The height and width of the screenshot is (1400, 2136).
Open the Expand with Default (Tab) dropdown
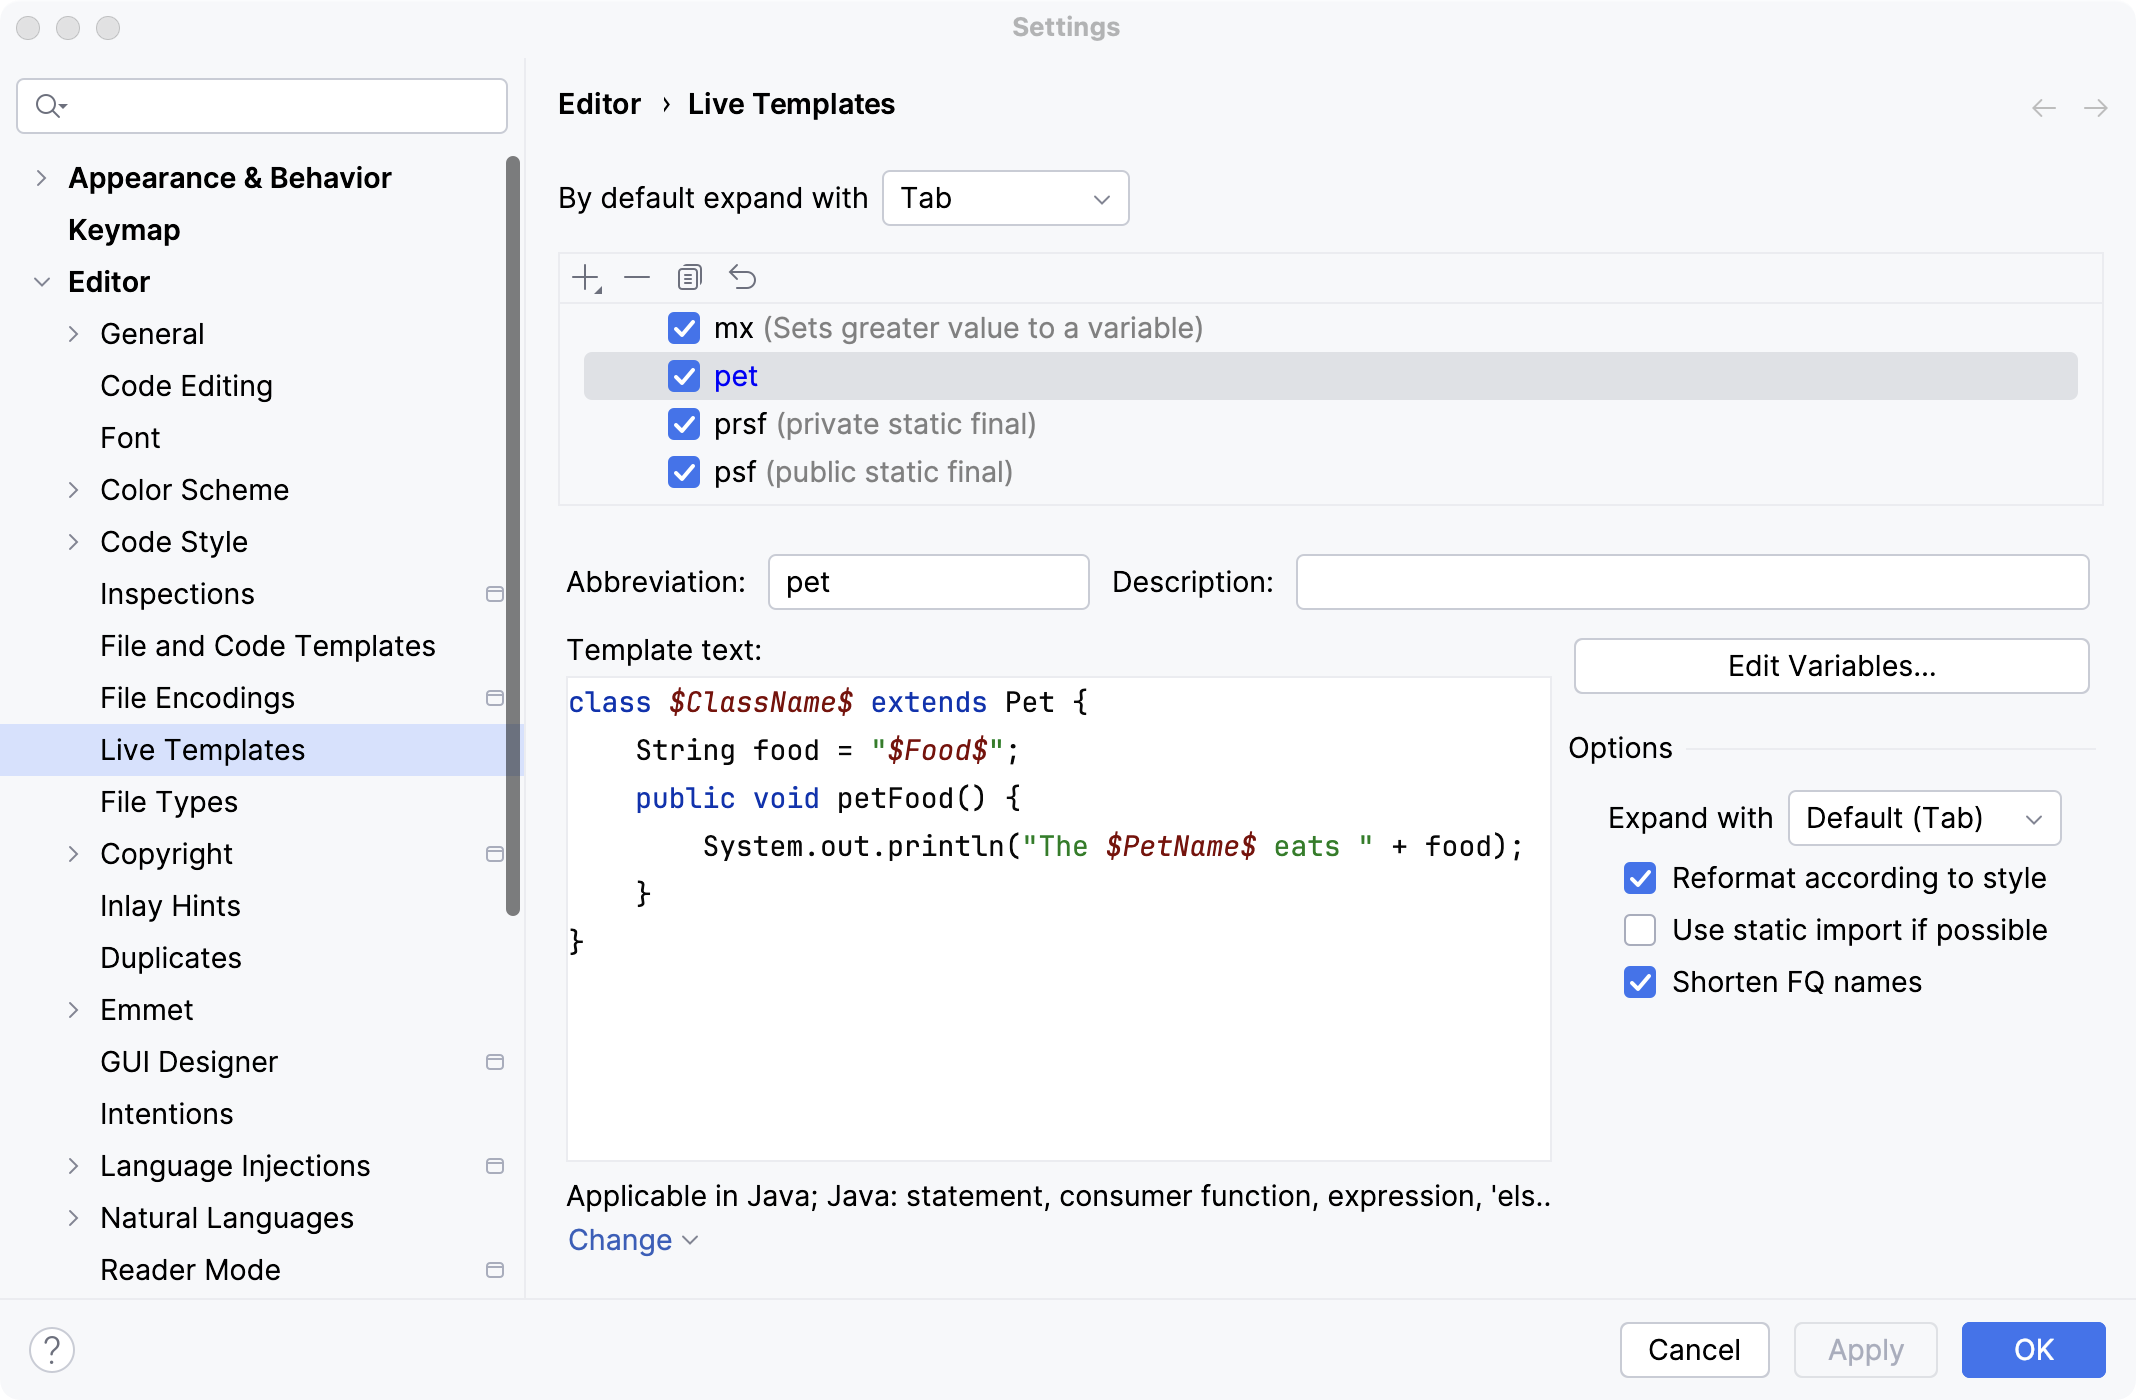pyautogui.click(x=1923, y=818)
